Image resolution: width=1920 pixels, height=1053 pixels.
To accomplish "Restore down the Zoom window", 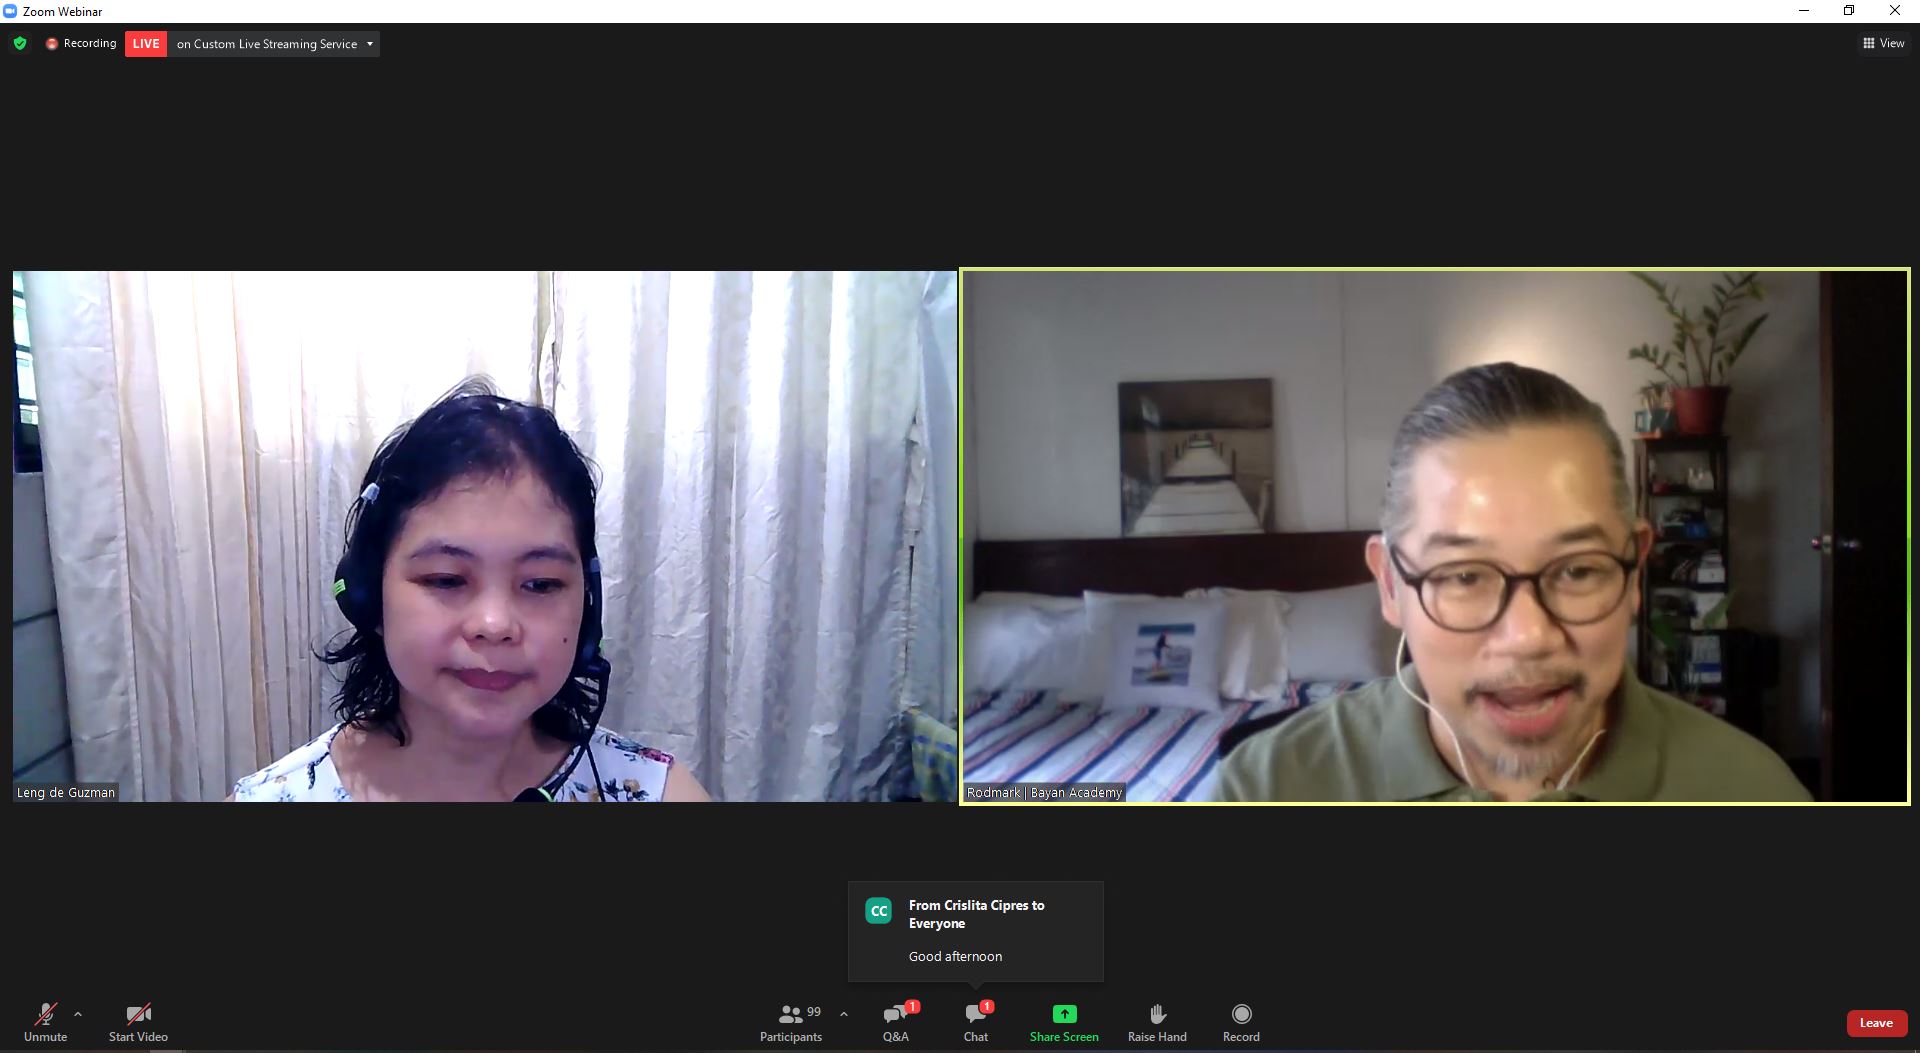I will pos(1849,11).
